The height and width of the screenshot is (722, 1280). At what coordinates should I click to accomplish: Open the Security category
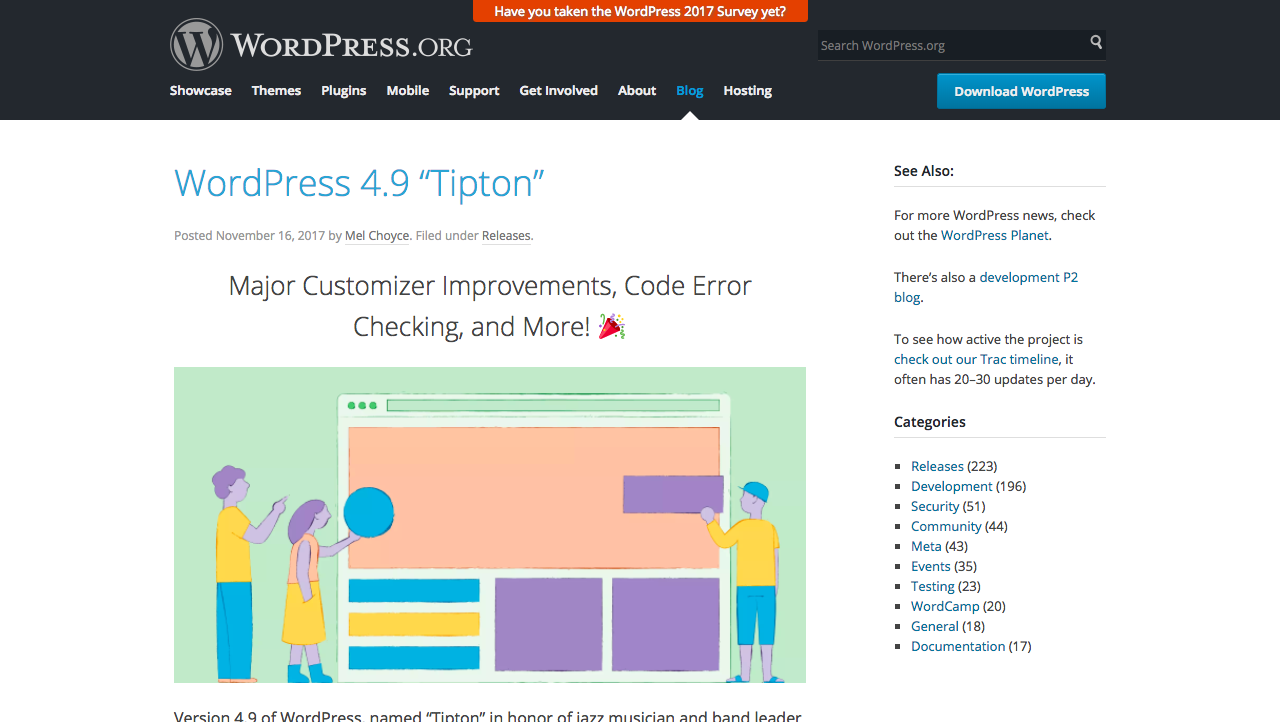pyautogui.click(x=935, y=507)
